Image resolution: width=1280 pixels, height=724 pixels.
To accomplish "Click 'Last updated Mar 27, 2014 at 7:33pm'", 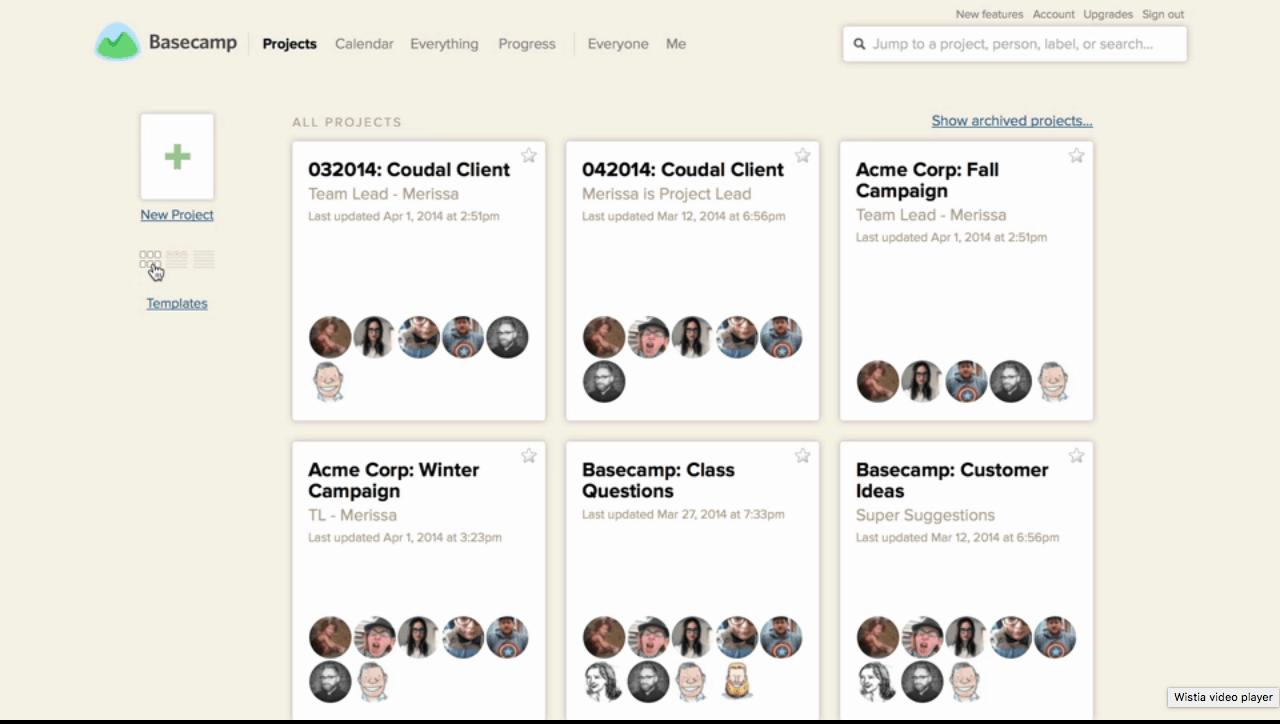I will [683, 514].
